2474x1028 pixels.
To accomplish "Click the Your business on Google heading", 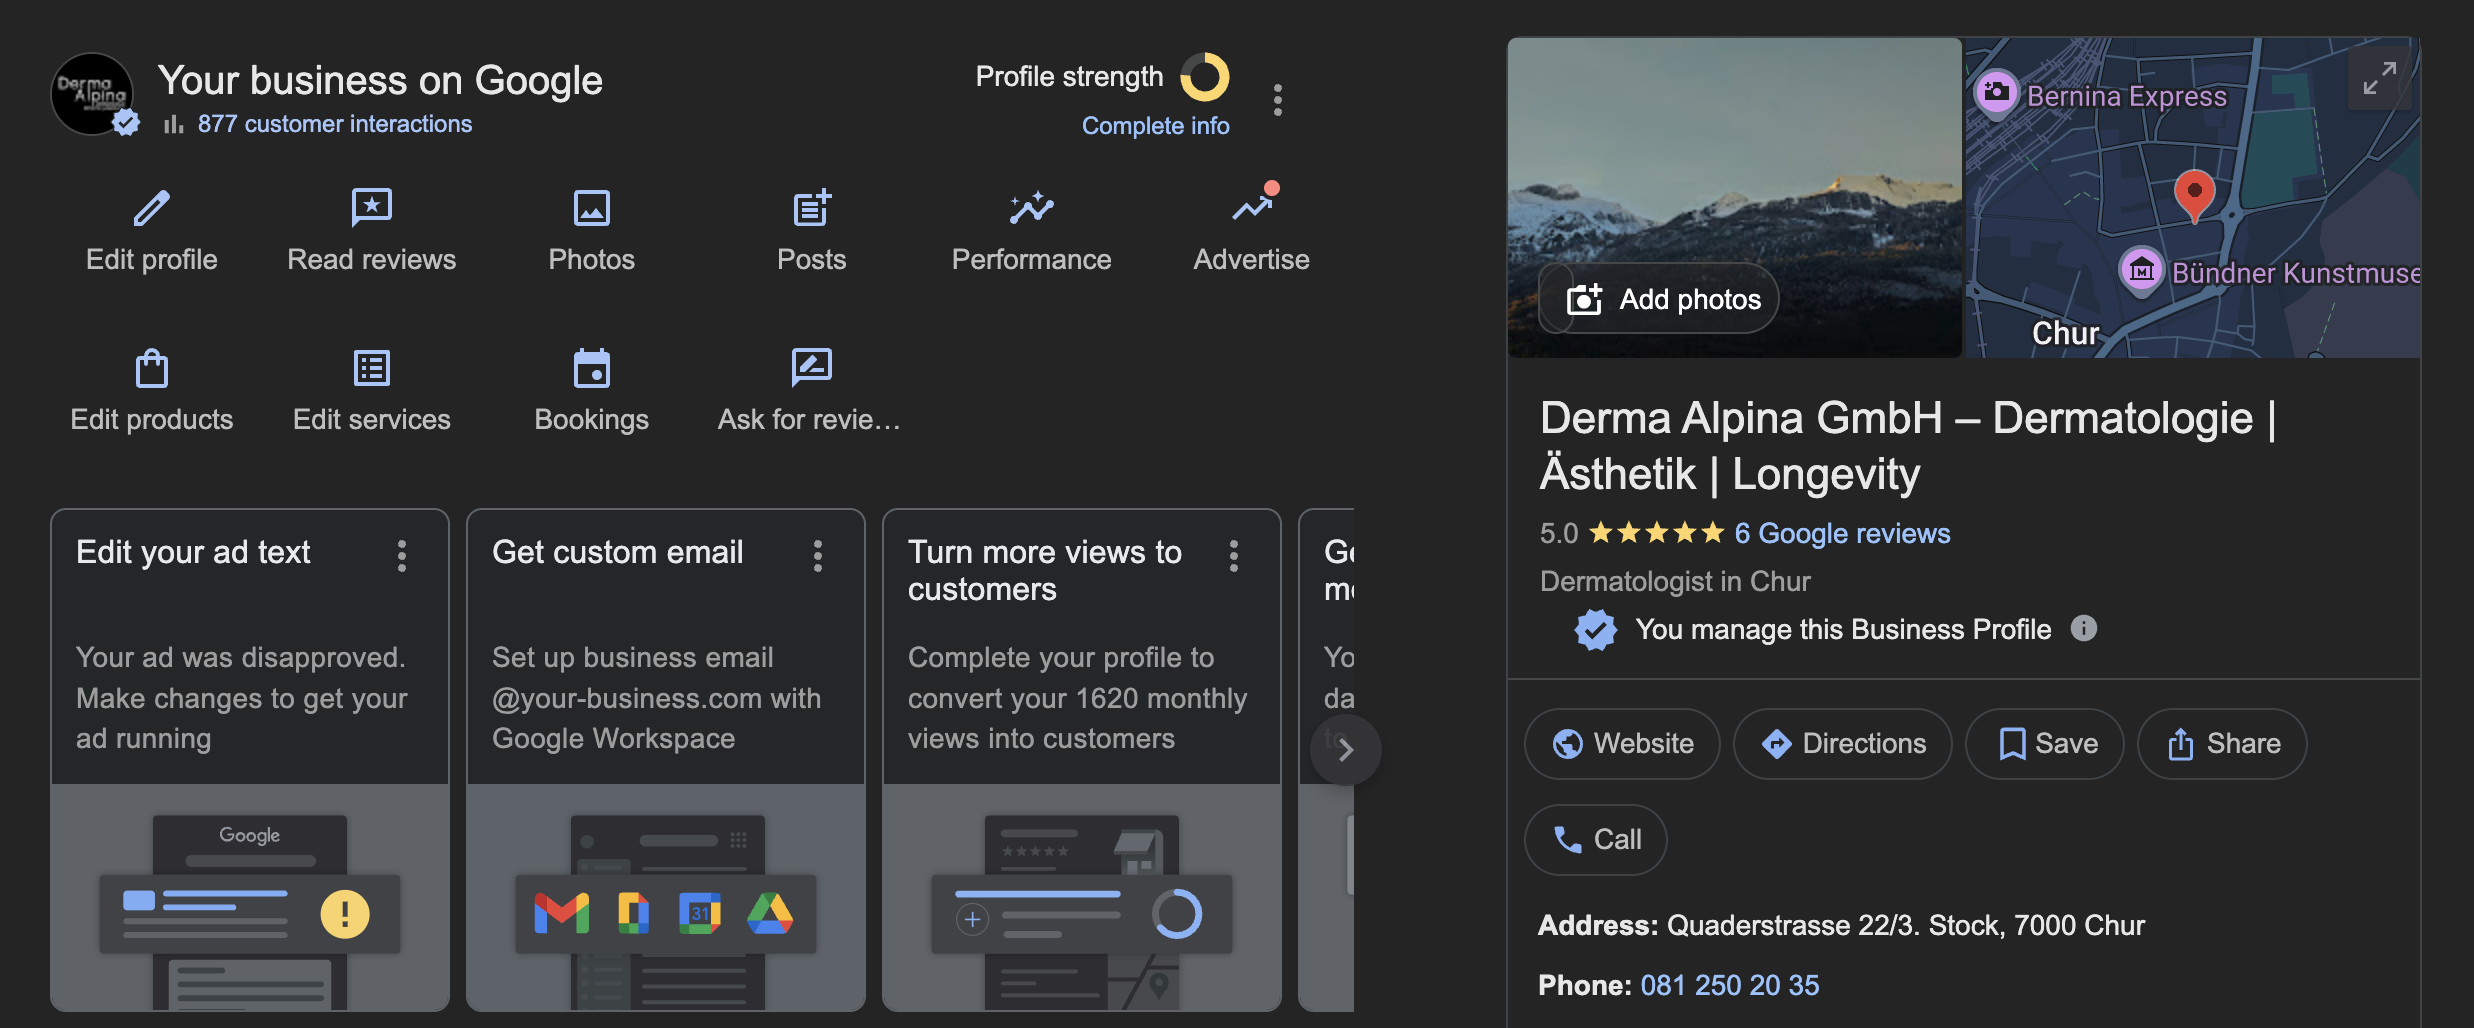I will coord(380,80).
